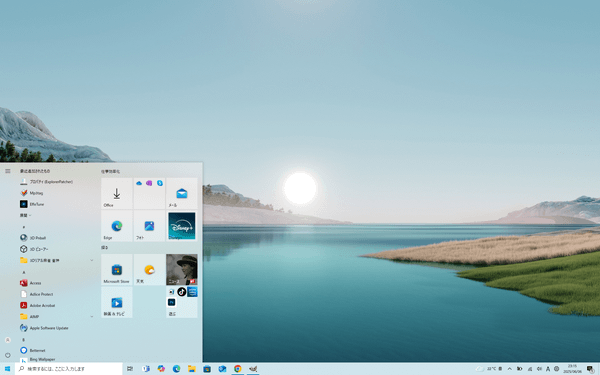
Task: Launch the メール mail tile
Action: [182, 193]
